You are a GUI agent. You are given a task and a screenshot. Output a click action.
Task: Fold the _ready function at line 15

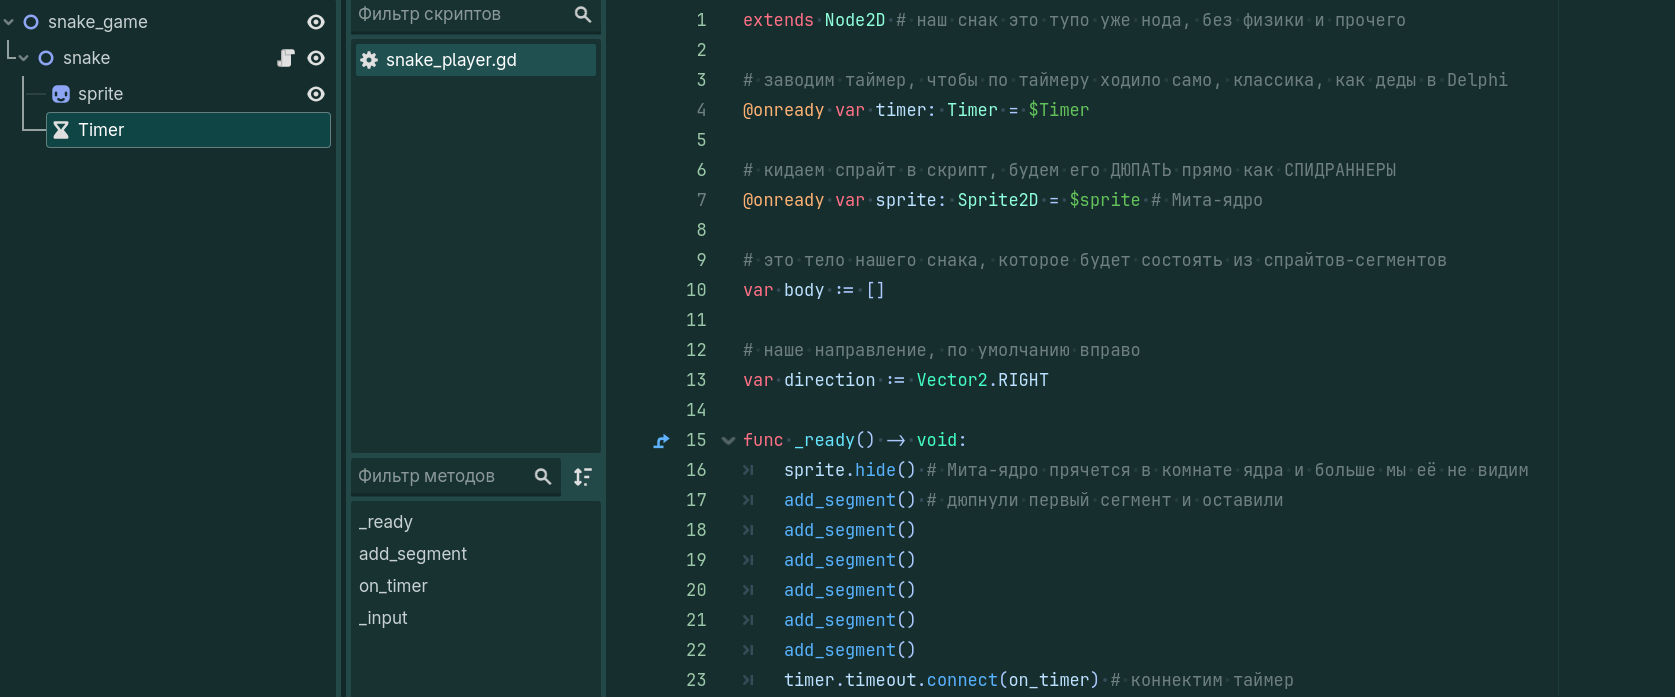click(728, 441)
